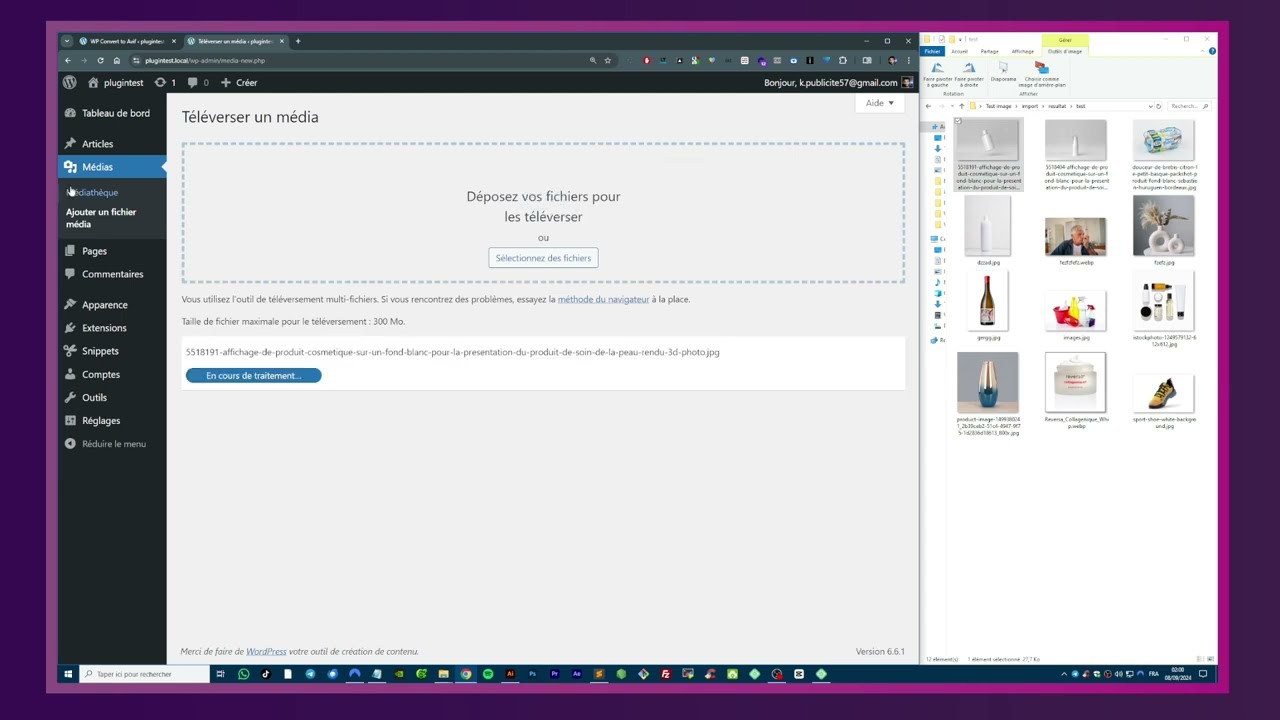Select the gmpg.jpg wine bottle thumbnail

point(988,303)
